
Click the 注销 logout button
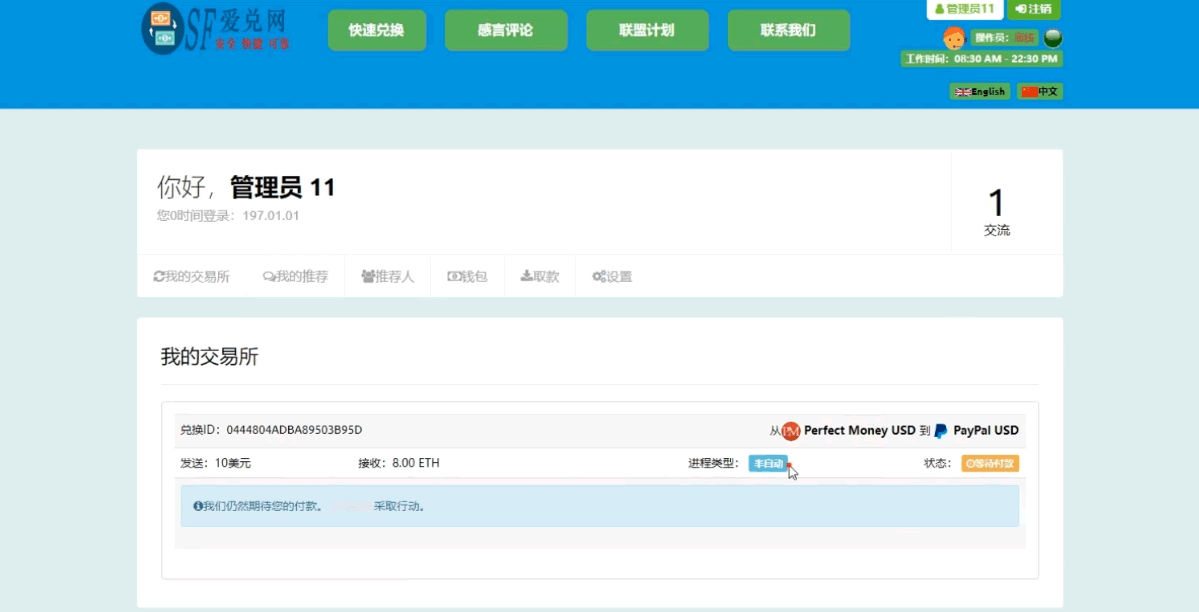click(x=1033, y=9)
